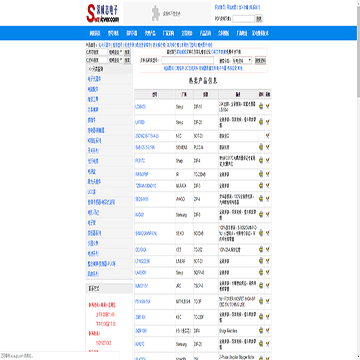Viewport: 360px width, 360px height.
Task: Open the last item in the blue navigation bar
Action: (x=260, y=33)
